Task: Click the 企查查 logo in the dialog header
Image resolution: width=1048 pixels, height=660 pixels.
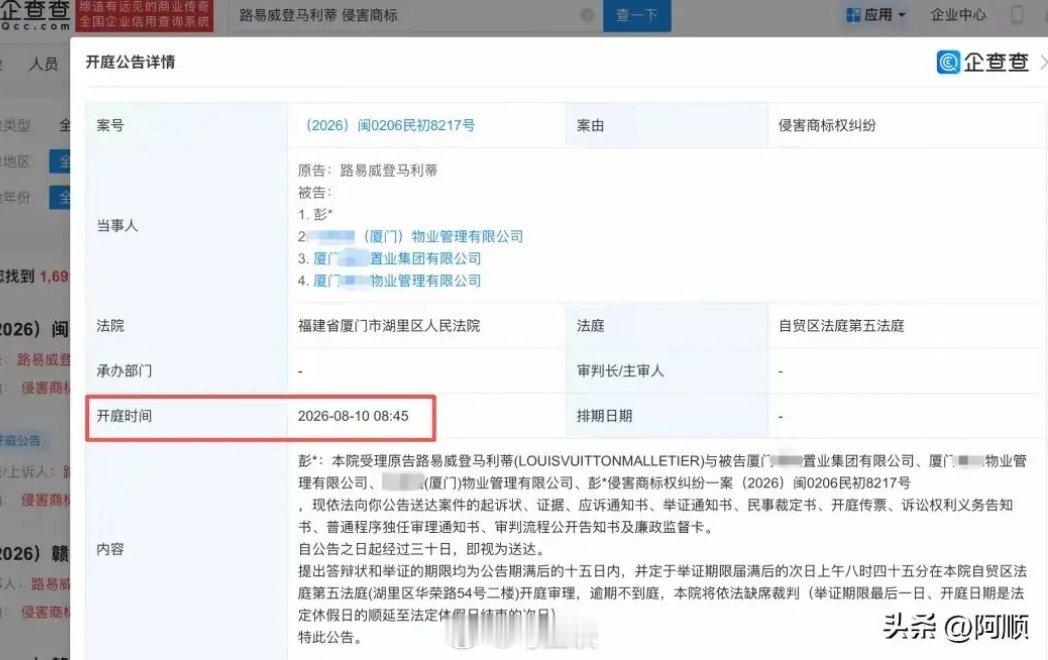Action: click(x=982, y=62)
